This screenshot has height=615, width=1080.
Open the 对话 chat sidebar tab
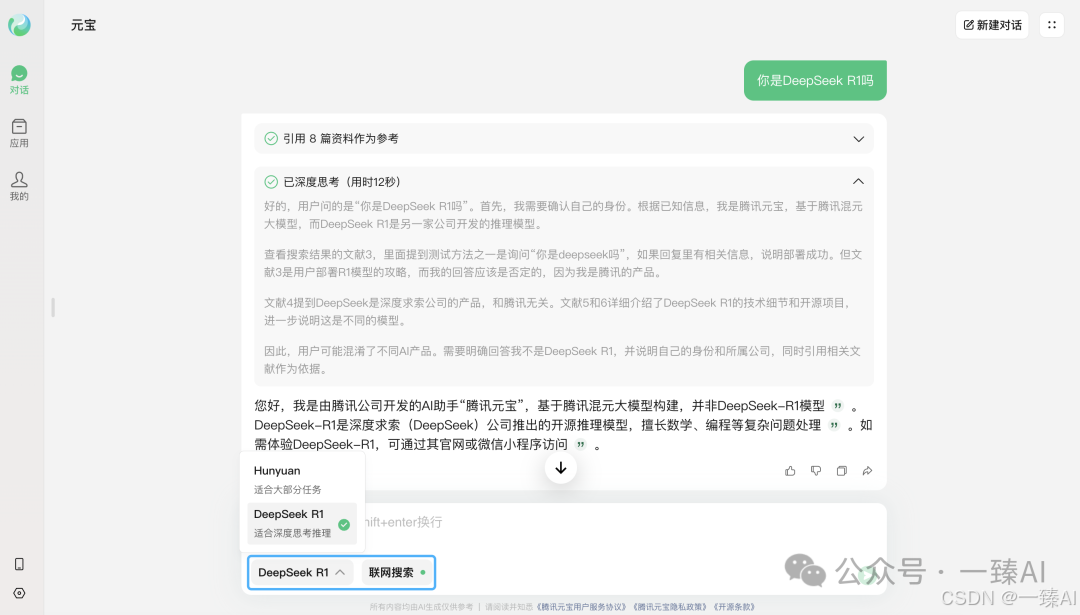[19, 80]
